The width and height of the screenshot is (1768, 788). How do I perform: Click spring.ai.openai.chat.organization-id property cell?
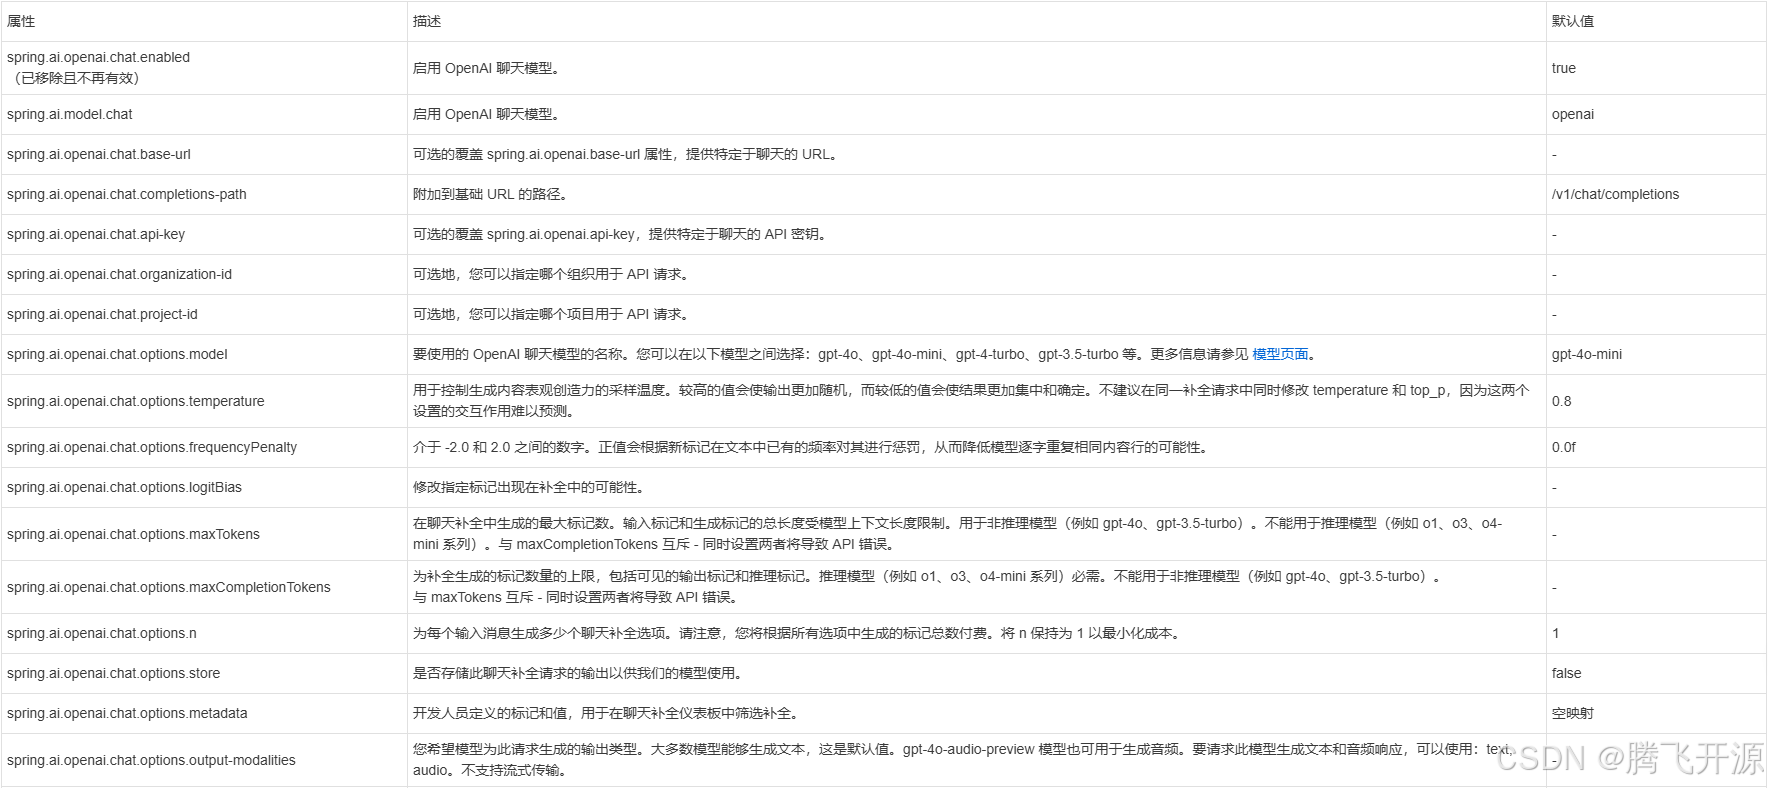pos(204,274)
